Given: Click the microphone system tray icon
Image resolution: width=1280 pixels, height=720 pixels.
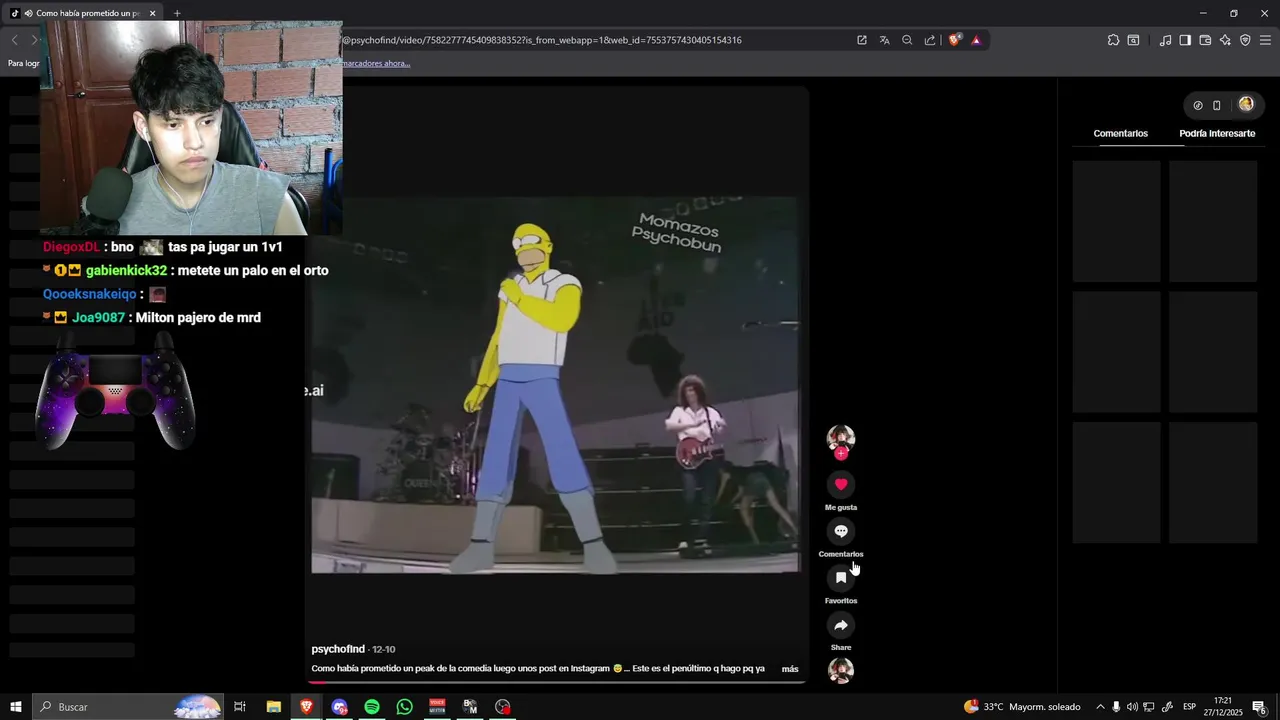Looking at the screenshot, I should [x=1116, y=707].
